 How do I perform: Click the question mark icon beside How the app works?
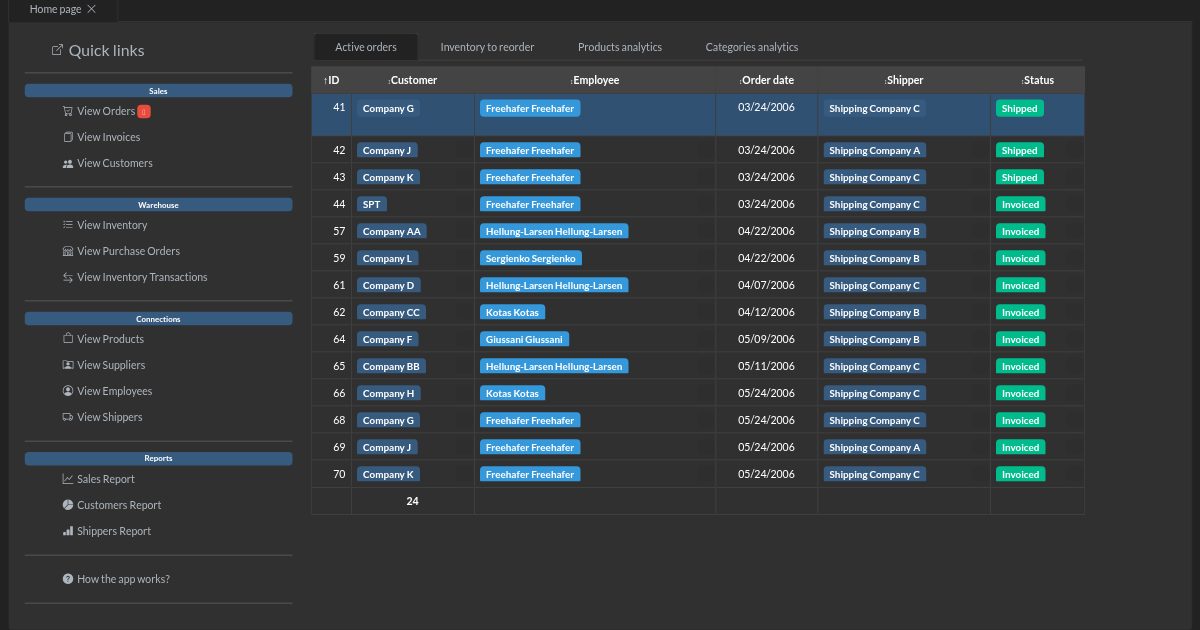pos(68,579)
